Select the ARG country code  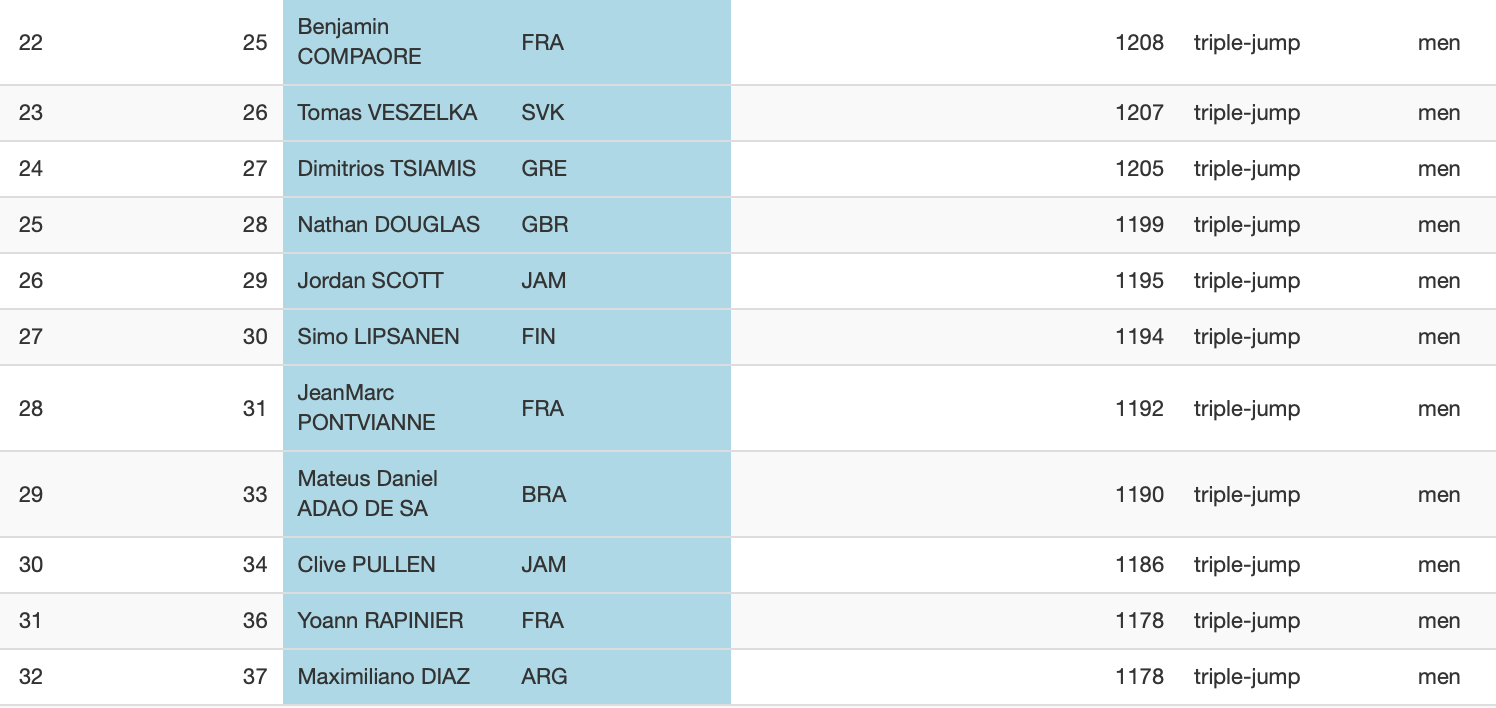tap(544, 677)
